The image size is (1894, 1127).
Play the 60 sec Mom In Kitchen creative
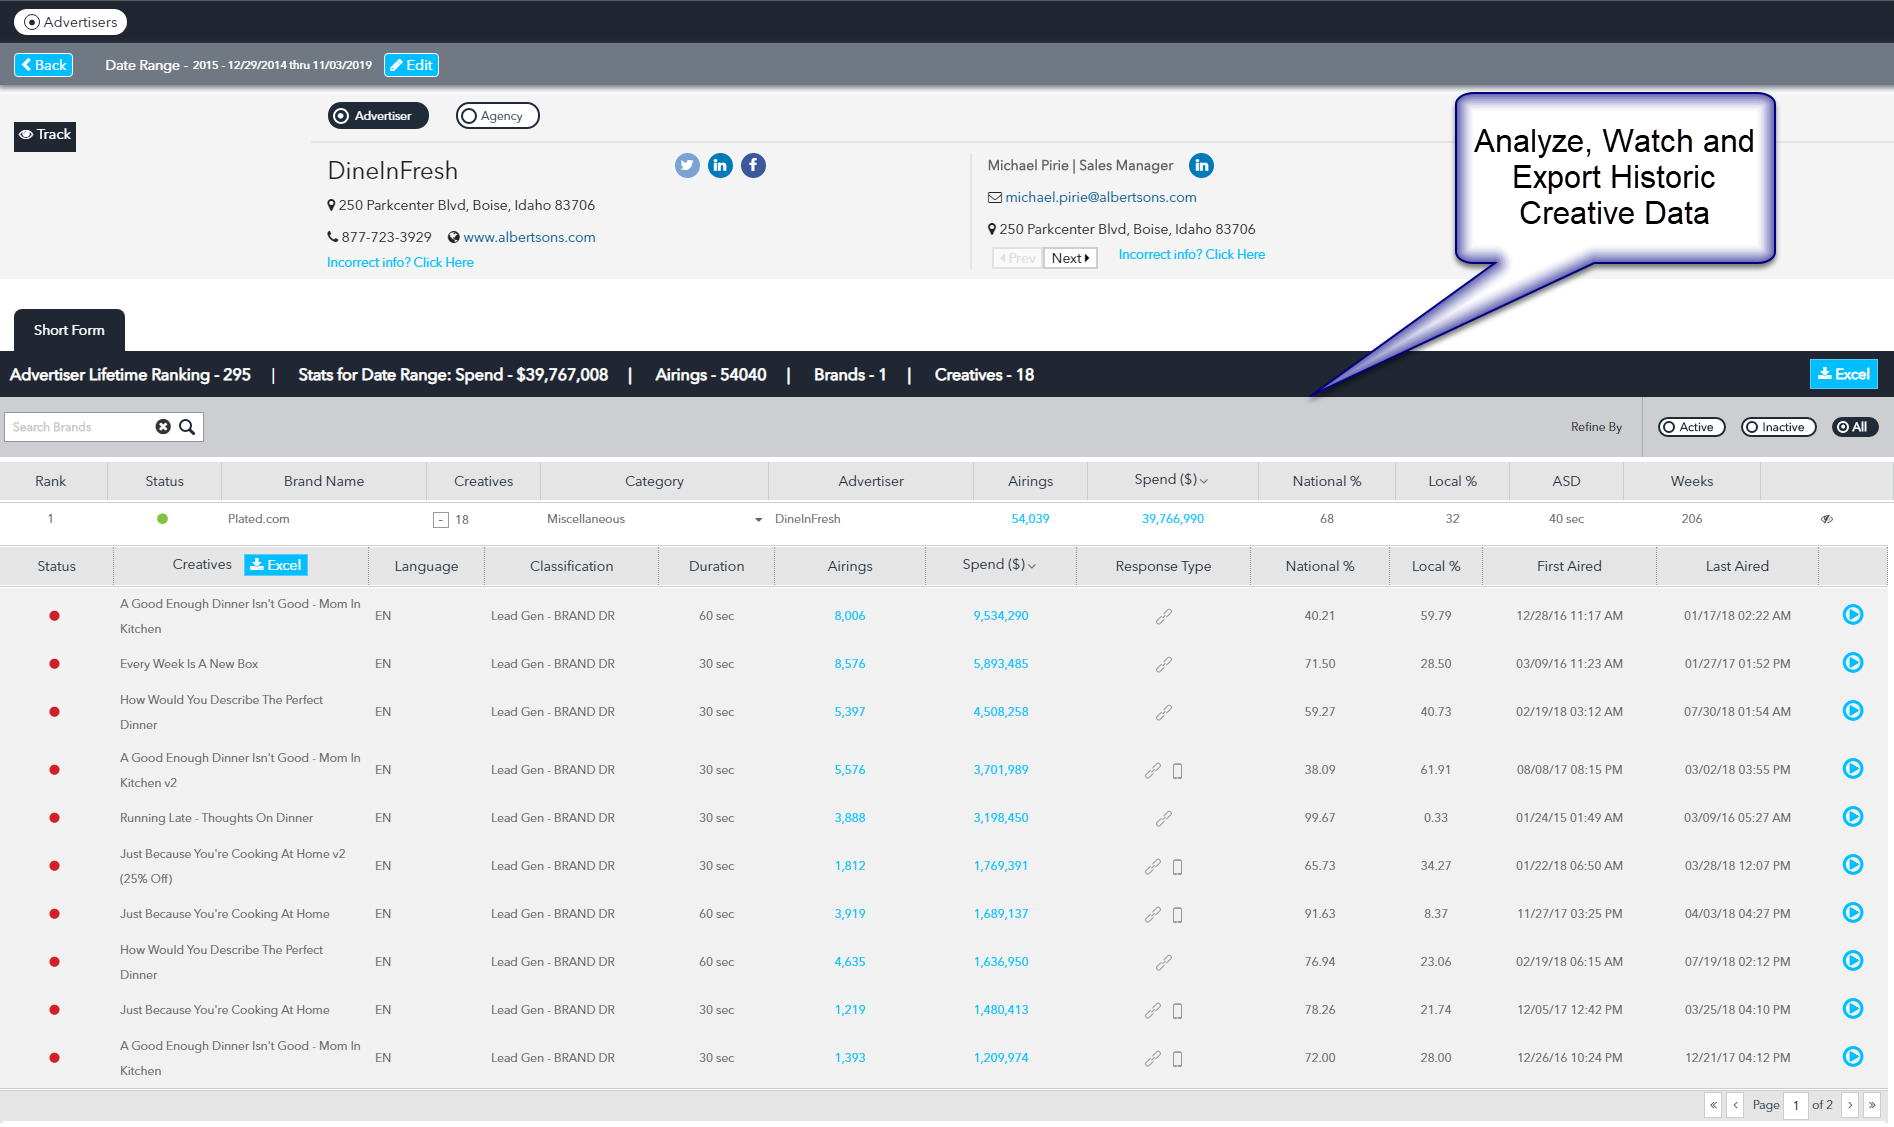(1853, 615)
